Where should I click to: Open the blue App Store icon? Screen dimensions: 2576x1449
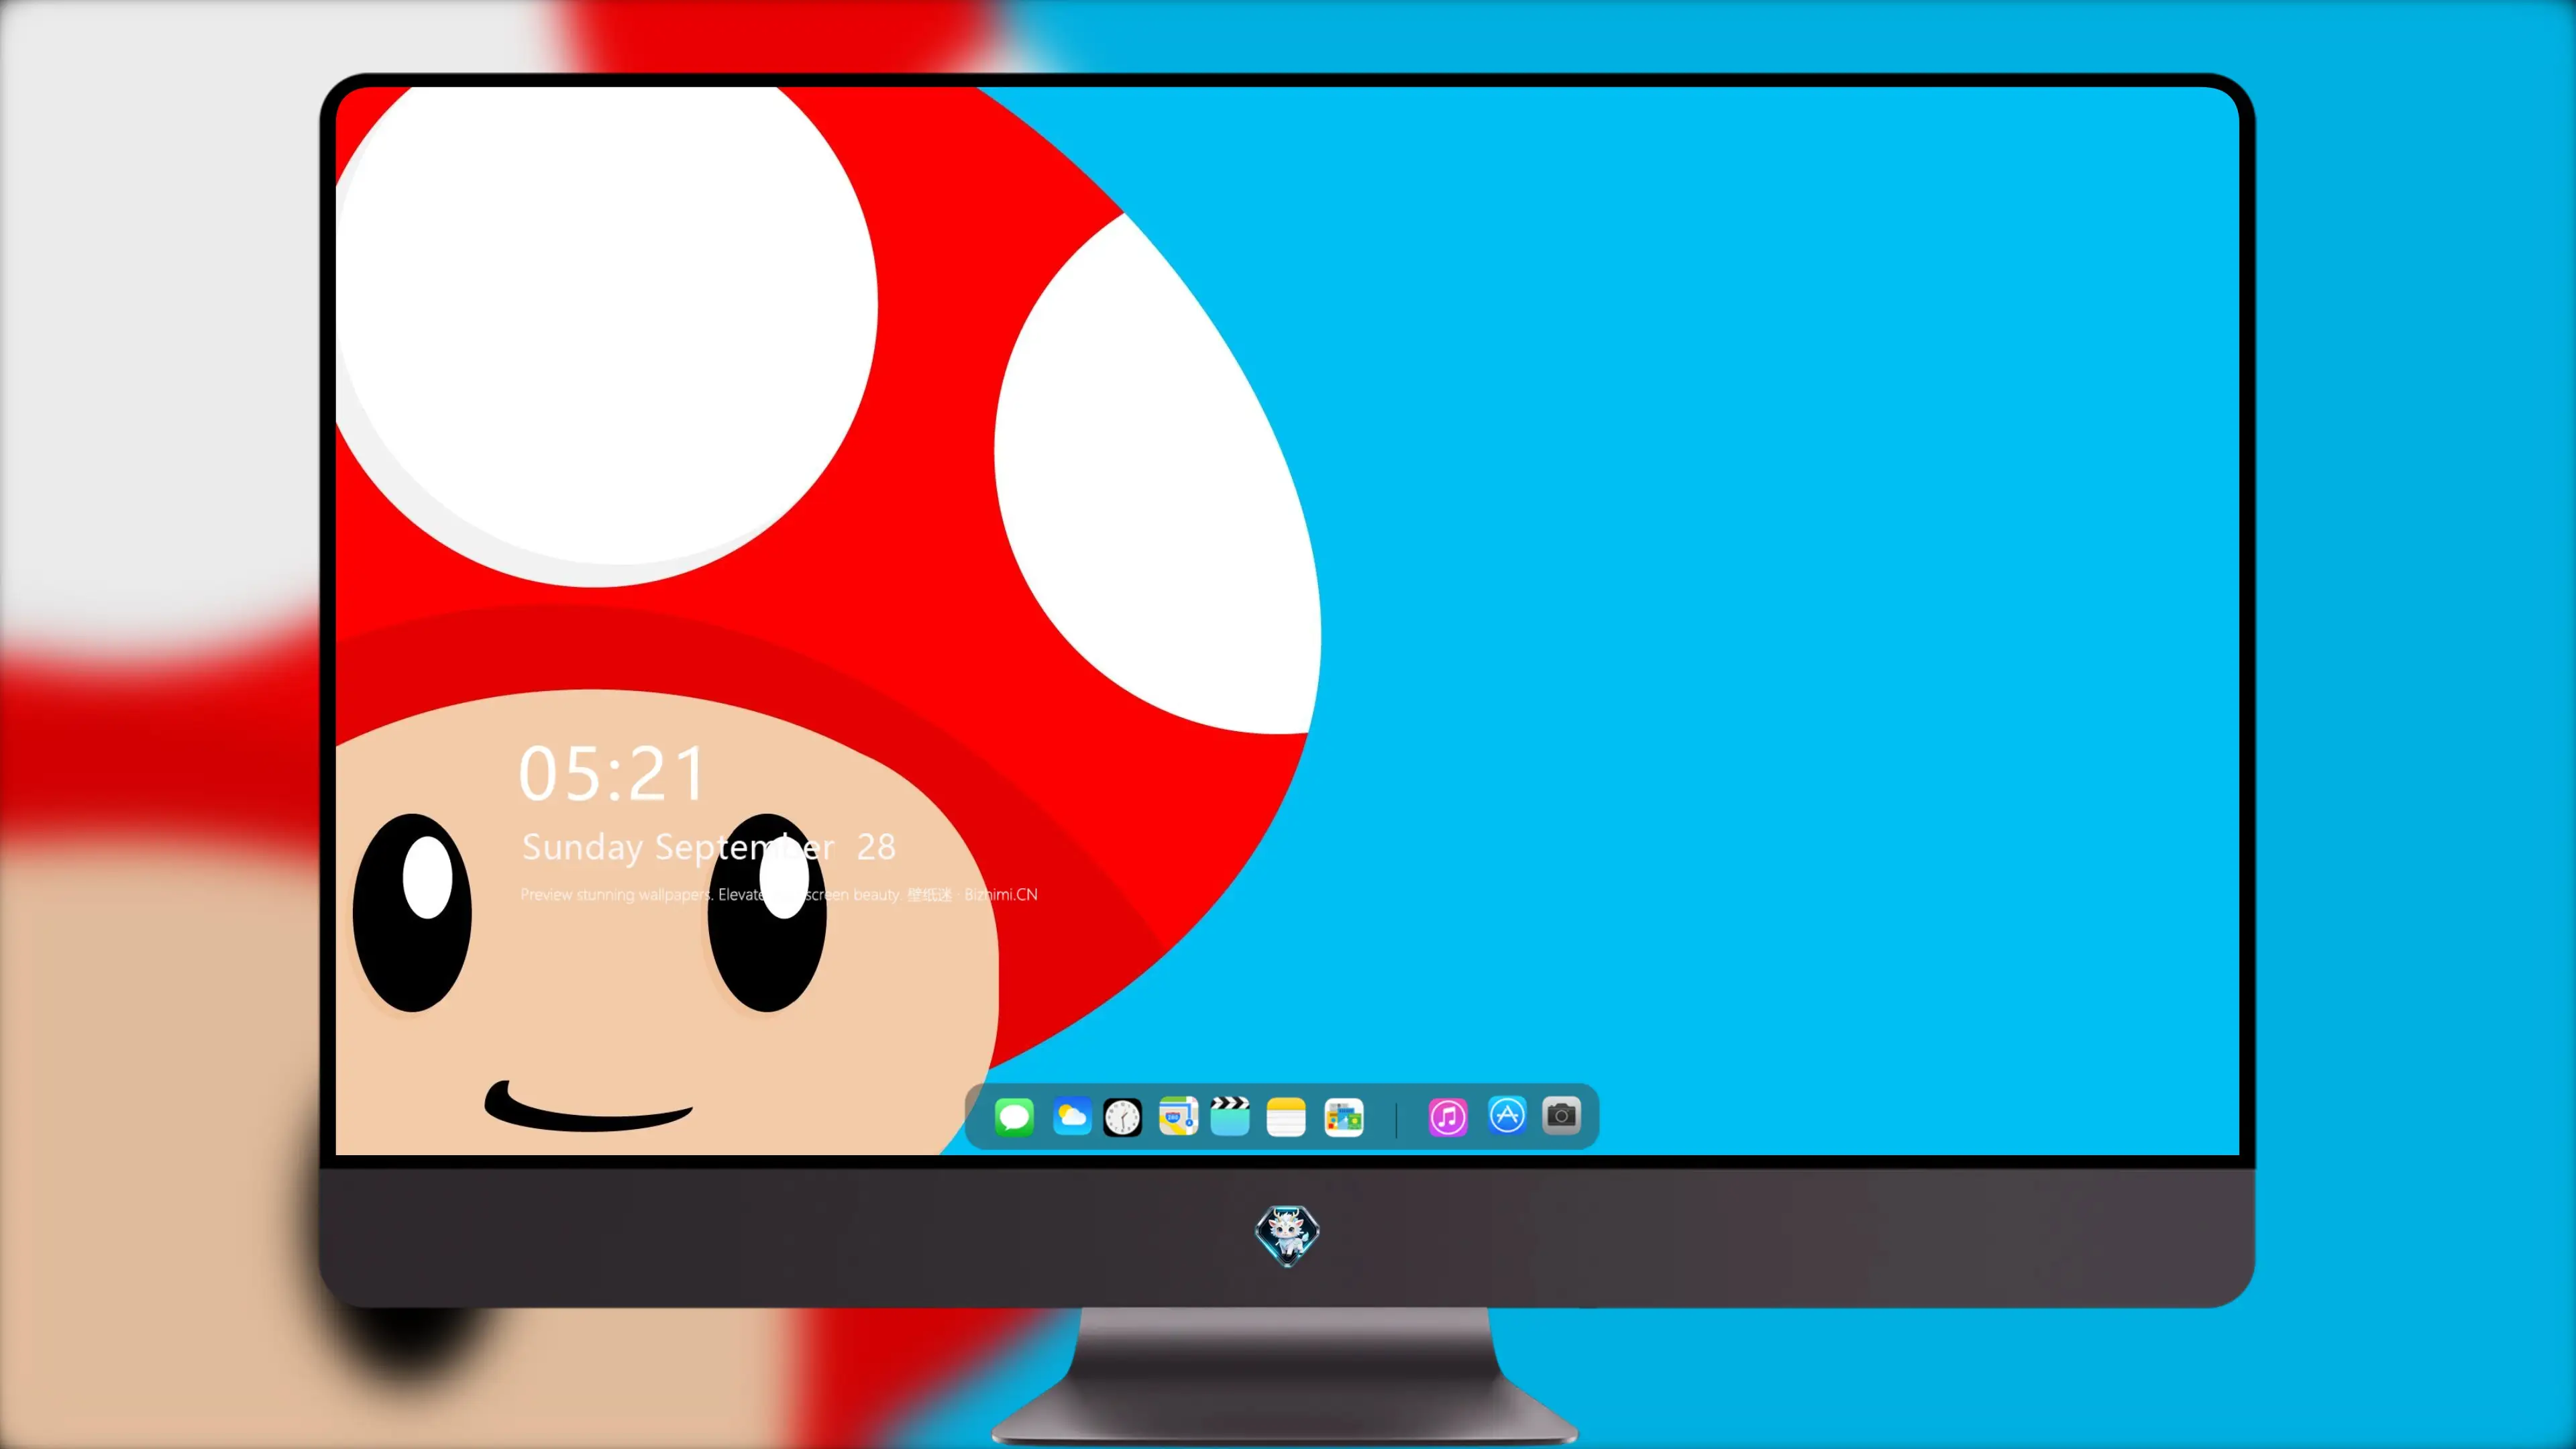[1507, 1115]
